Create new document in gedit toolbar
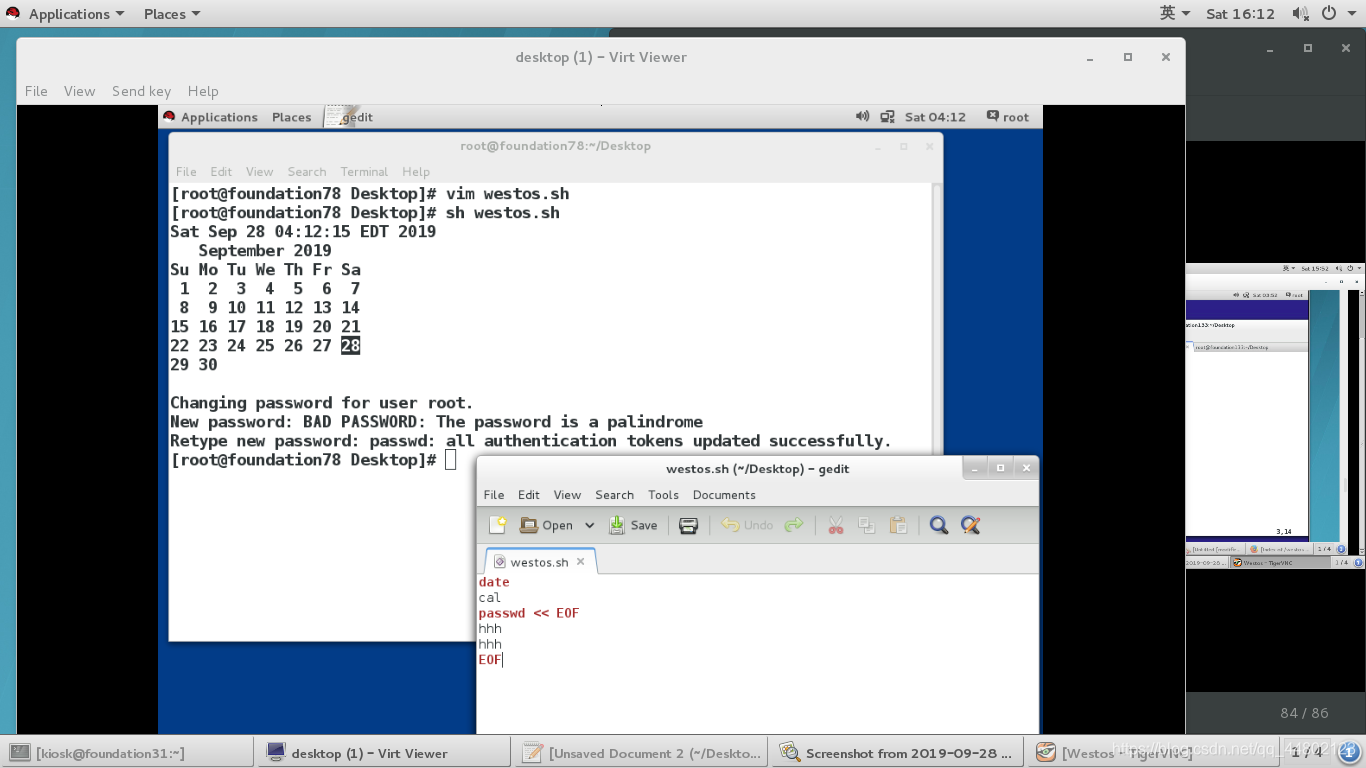The width and height of the screenshot is (1366, 768). pos(497,525)
